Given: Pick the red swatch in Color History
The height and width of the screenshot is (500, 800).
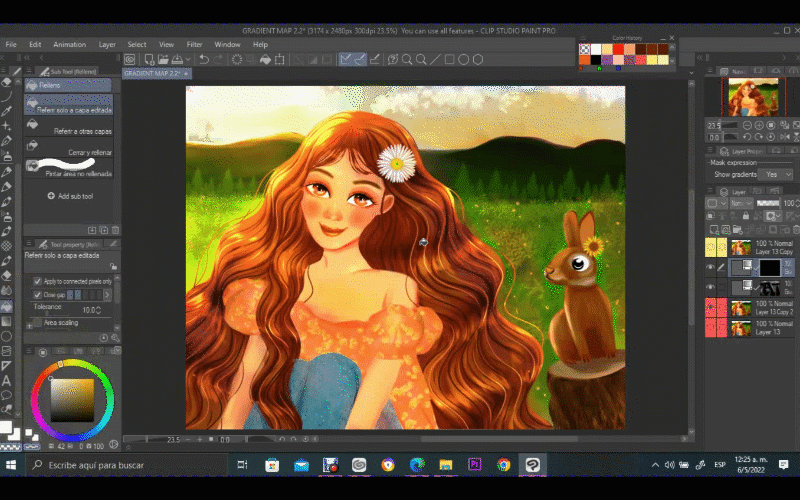Looking at the screenshot, I should 620,49.
